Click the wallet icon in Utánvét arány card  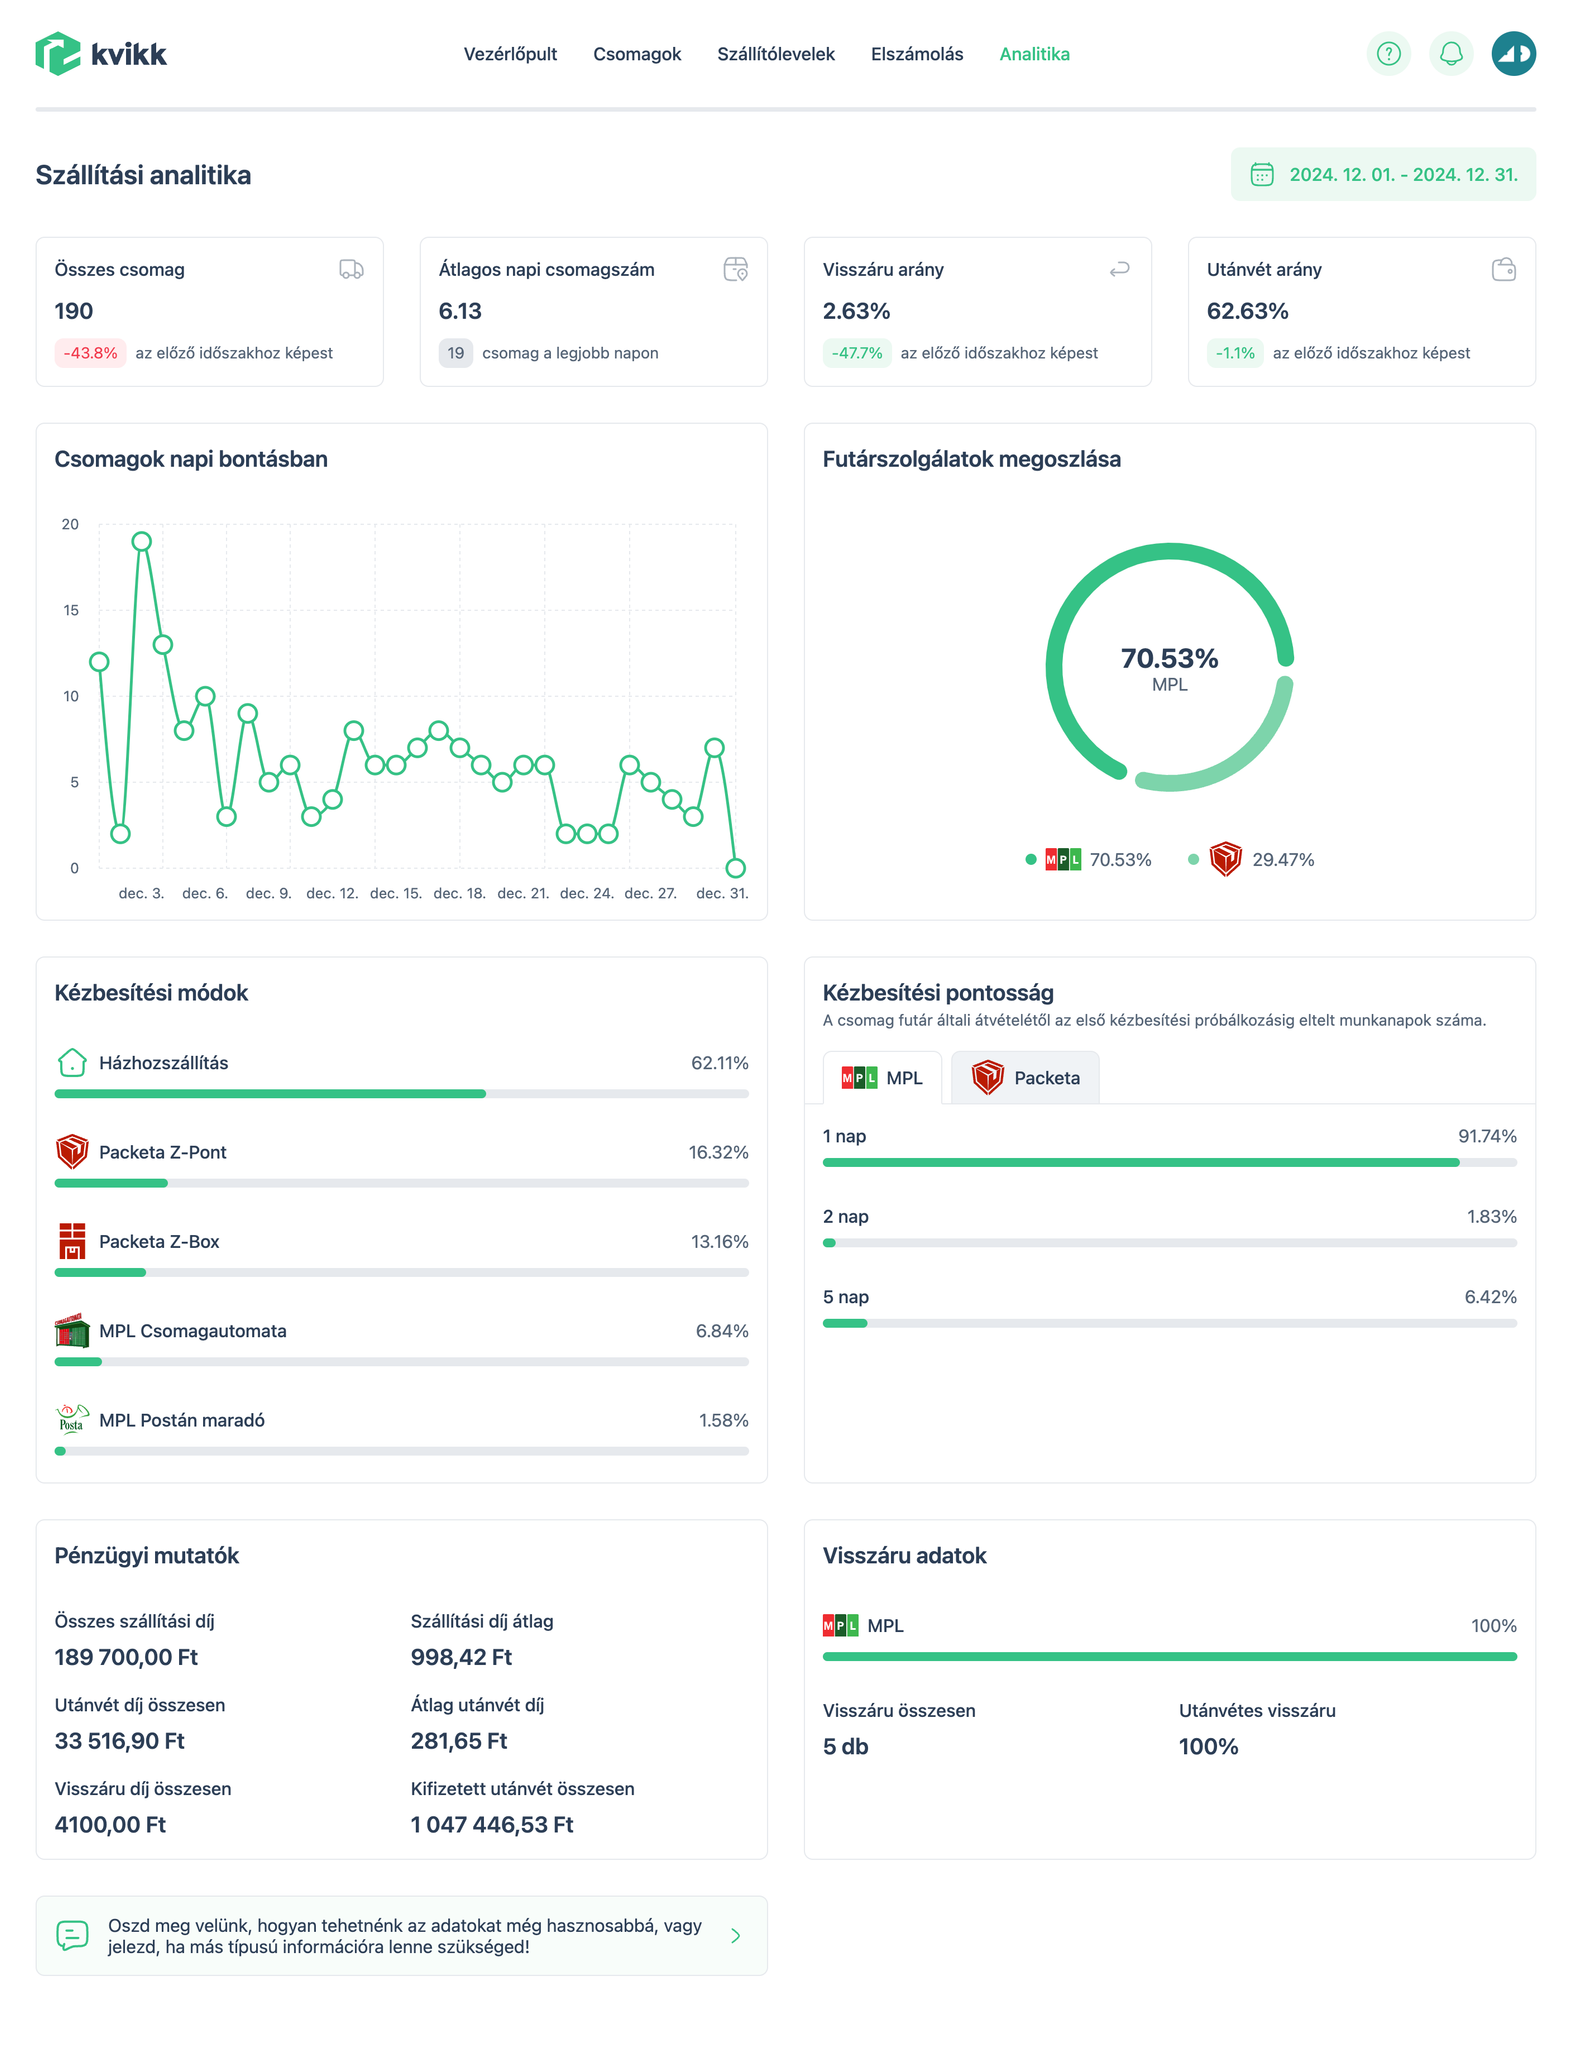(1503, 269)
